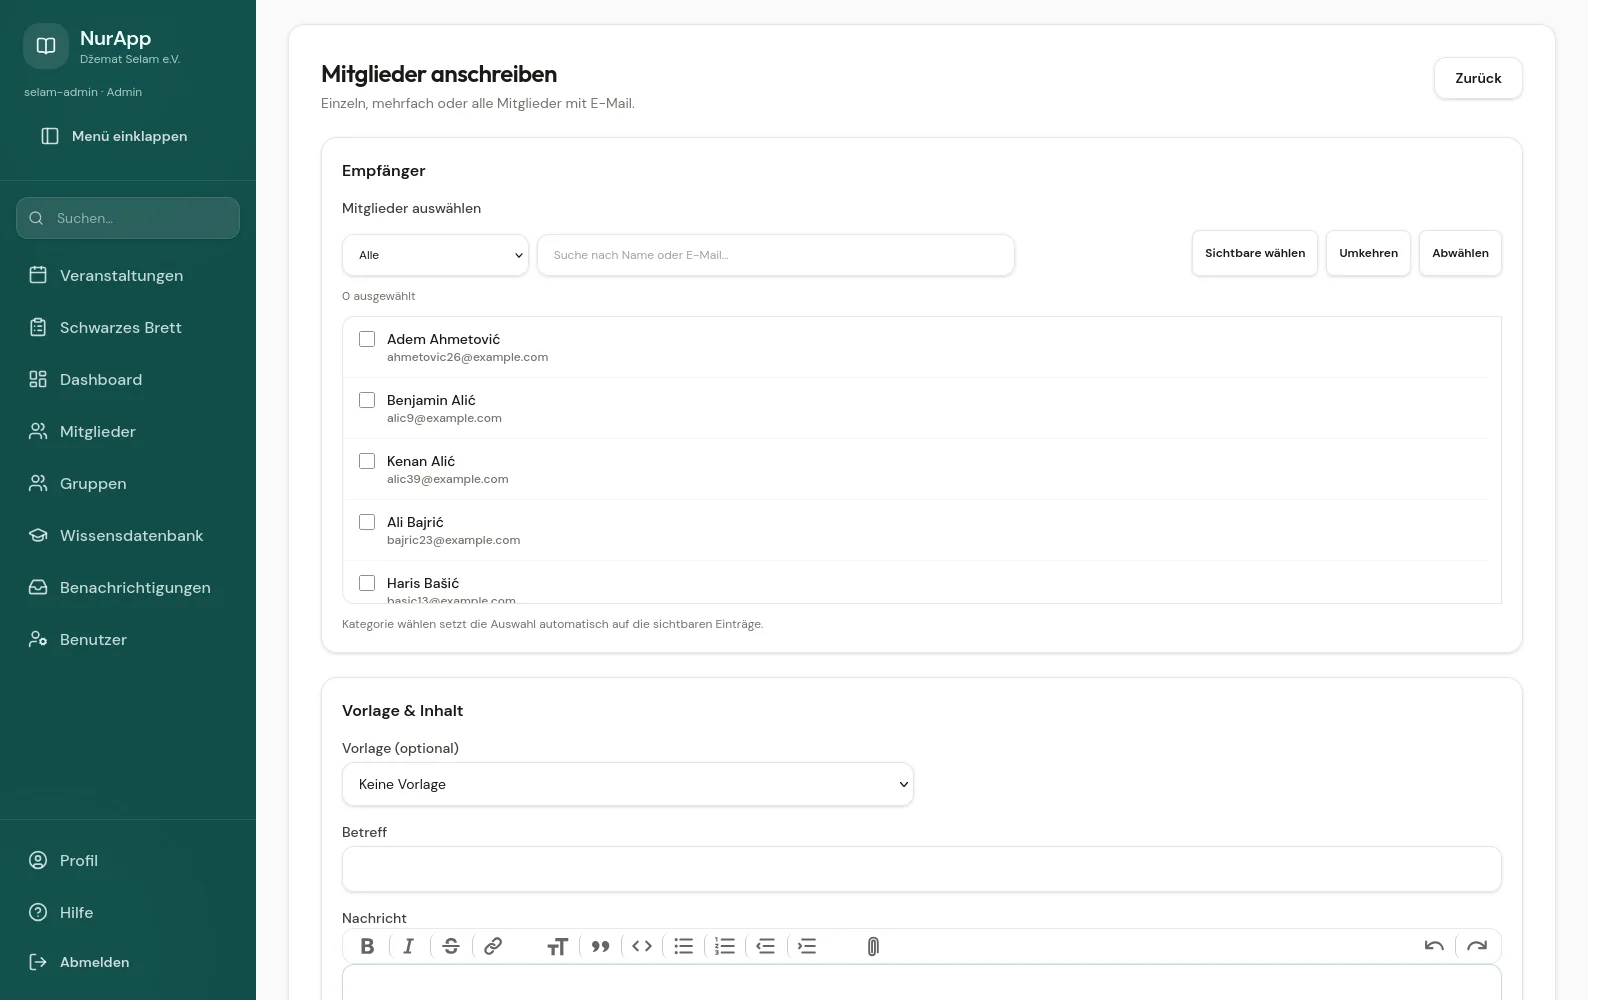Decrease indent level in editor

point(766,946)
